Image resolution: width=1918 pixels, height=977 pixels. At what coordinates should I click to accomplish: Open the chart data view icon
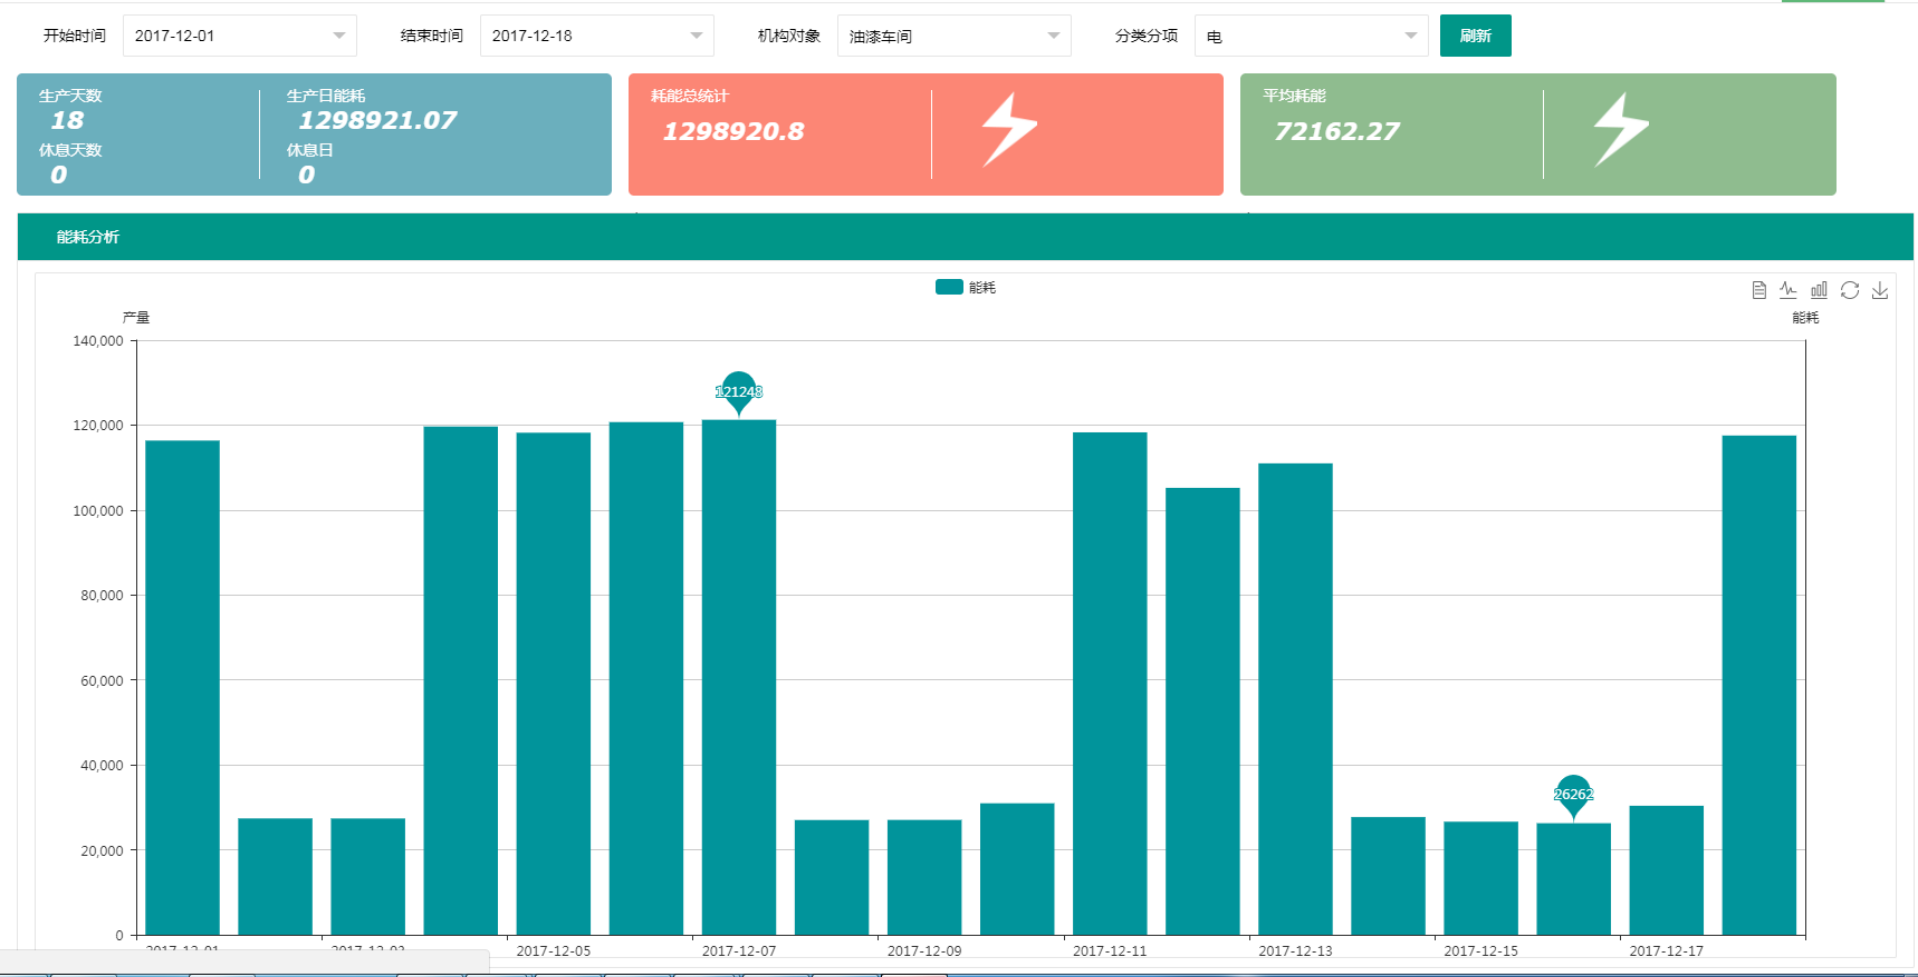tap(1759, 290)
